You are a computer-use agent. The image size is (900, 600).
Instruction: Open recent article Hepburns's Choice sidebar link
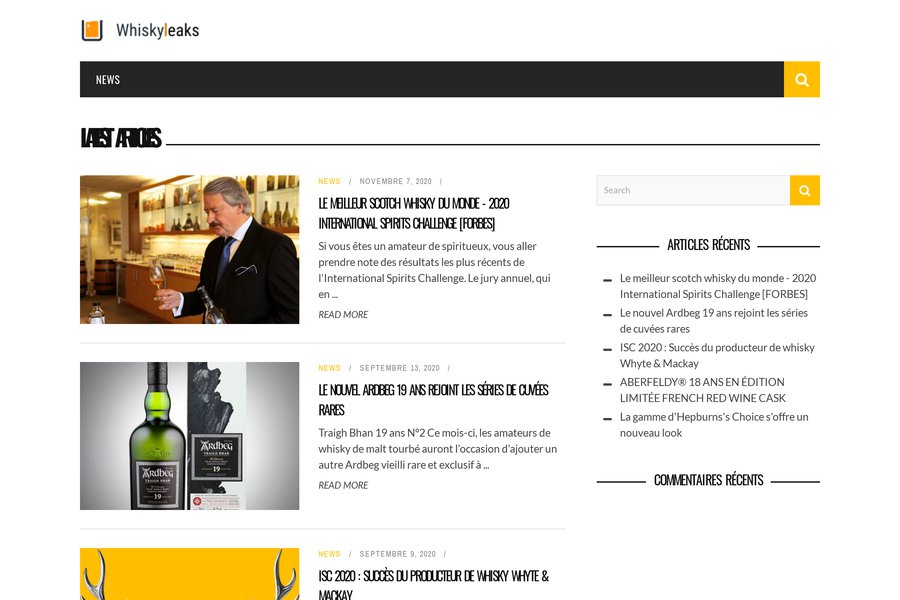[714, 425]
